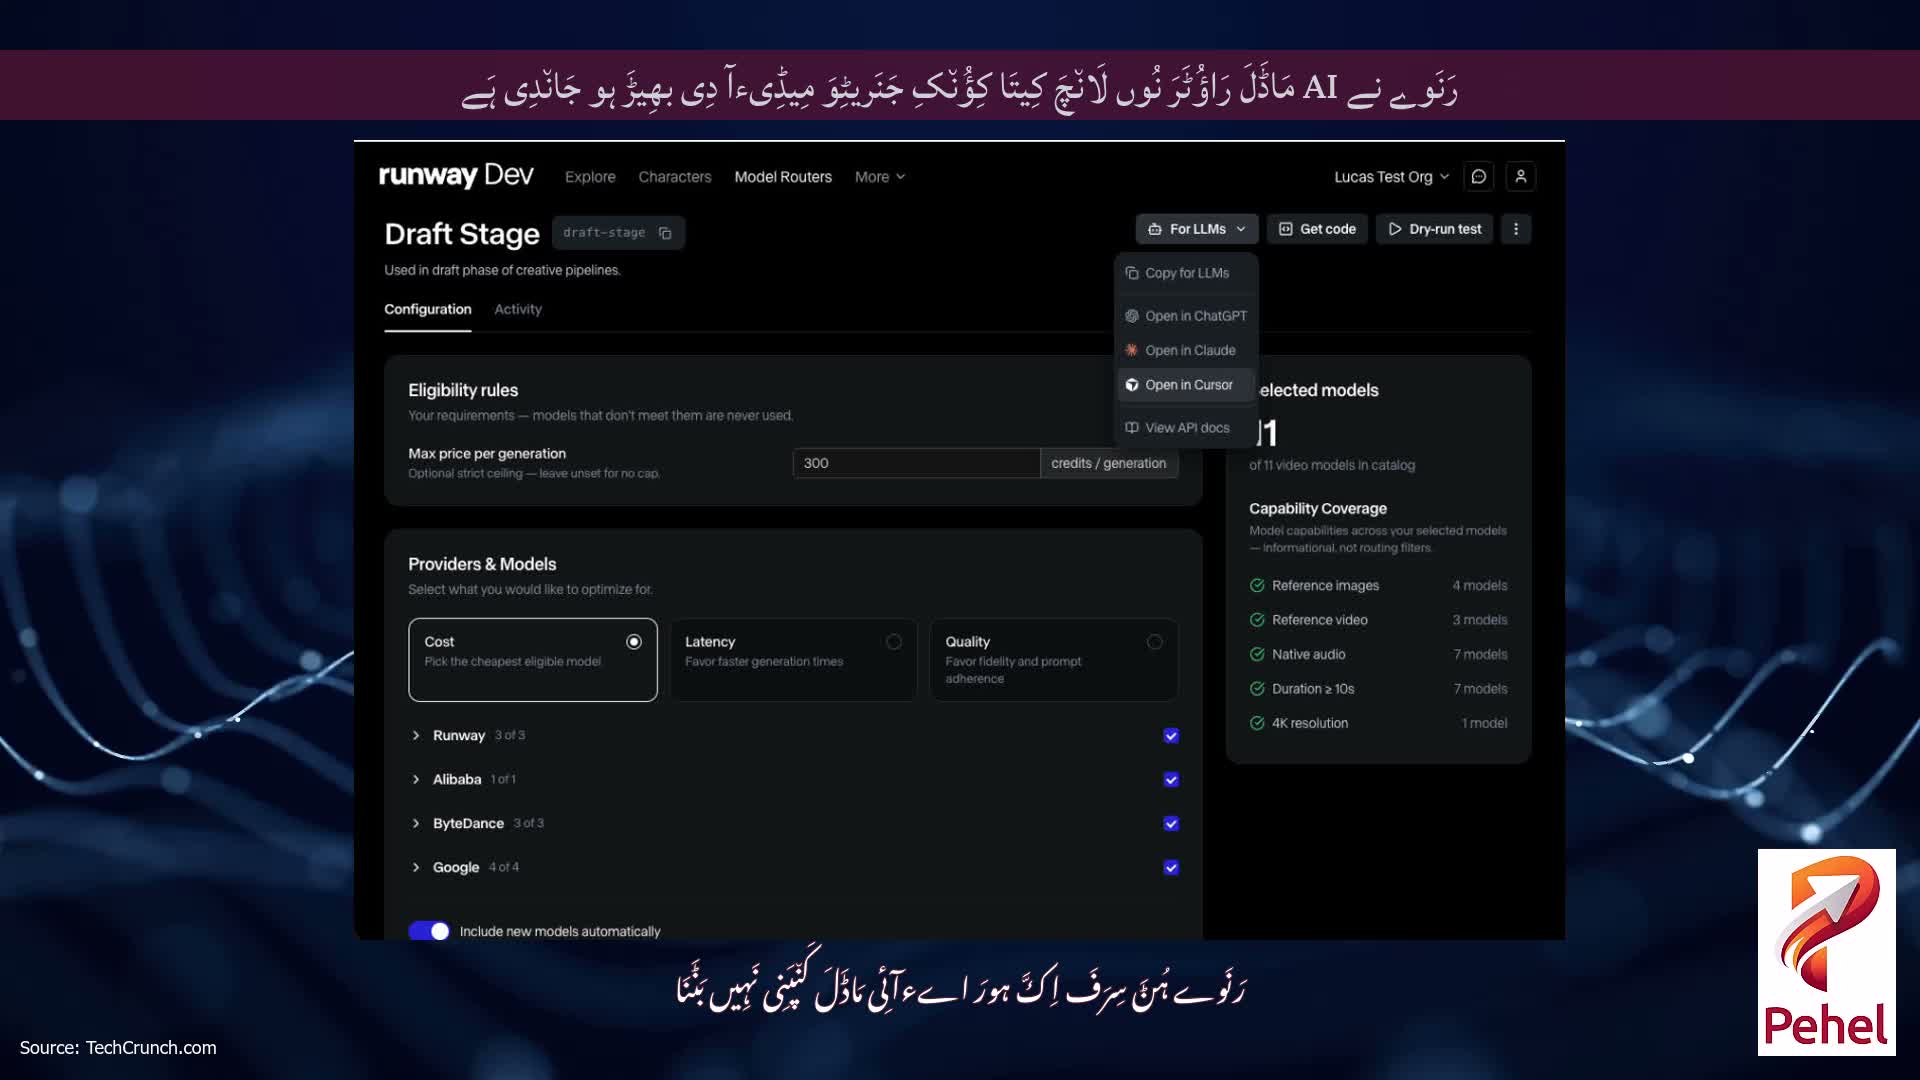Uncheck the Google provider checkbox
Image resolution: width=1920 pixels, height=1080 pixels.
(x=1171, y=868)
